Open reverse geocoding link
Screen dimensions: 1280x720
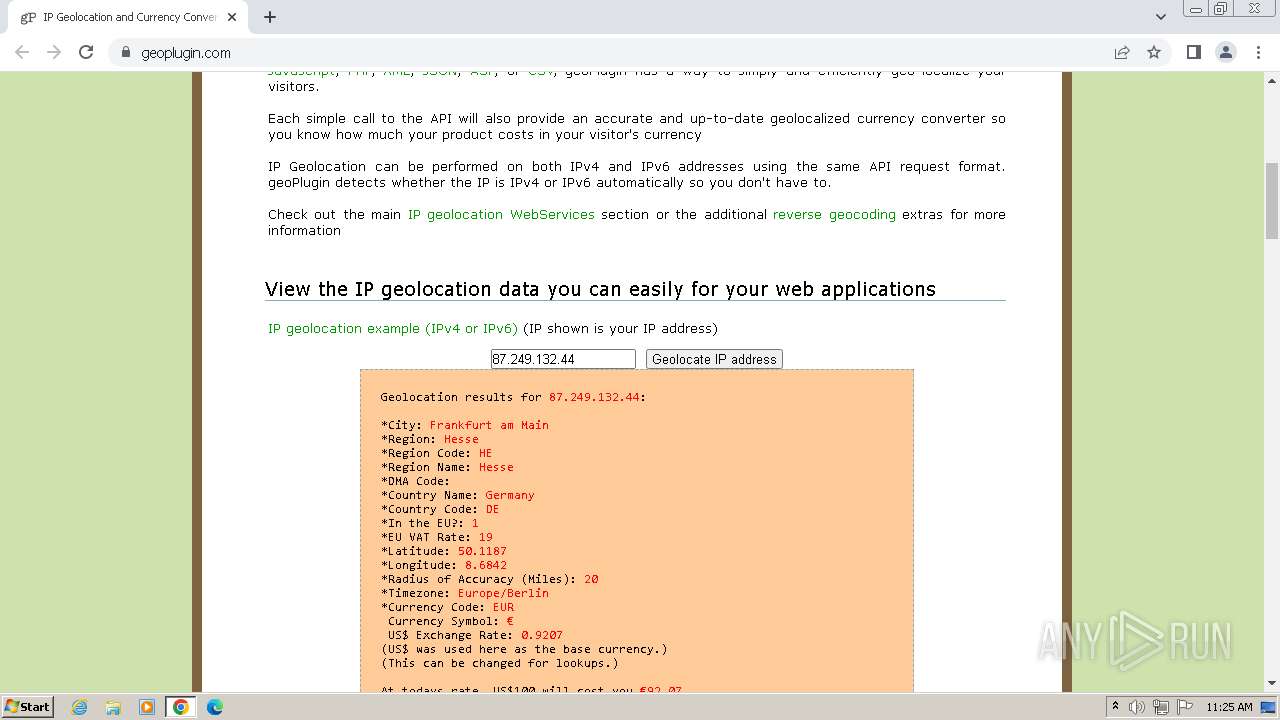coord(834,214)
